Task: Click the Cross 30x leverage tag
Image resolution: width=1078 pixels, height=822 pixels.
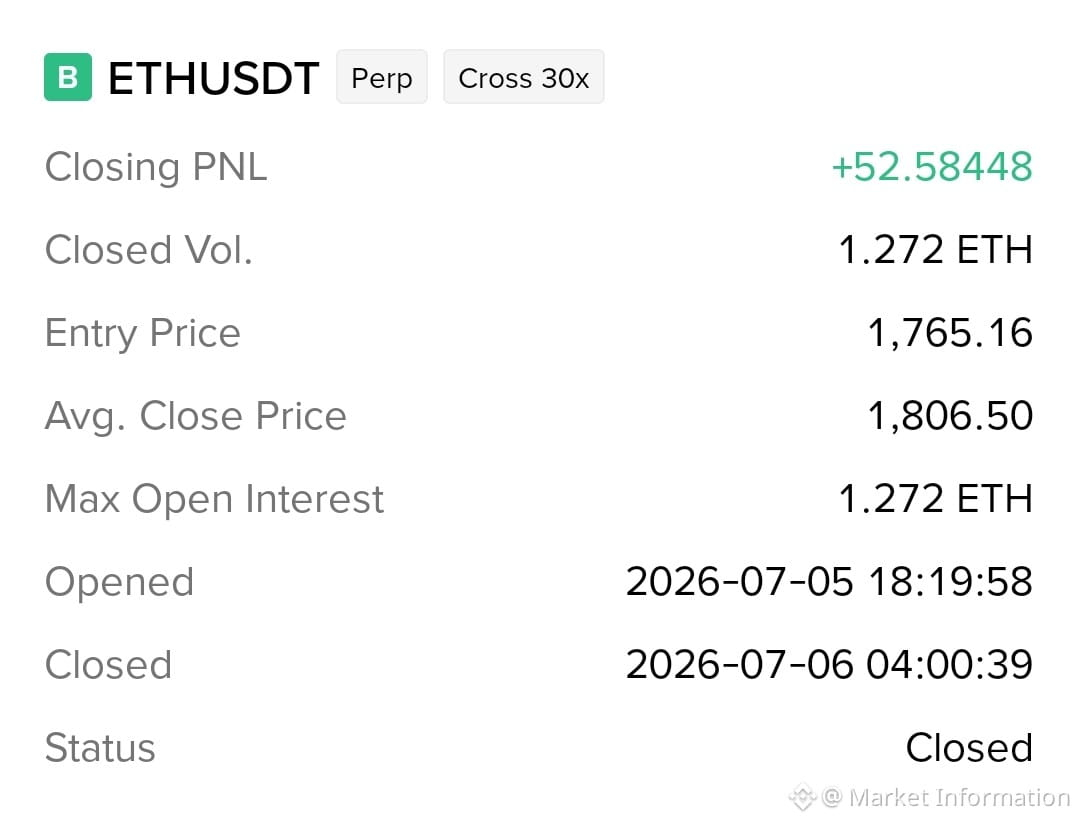Action: [x=523, y=77]
